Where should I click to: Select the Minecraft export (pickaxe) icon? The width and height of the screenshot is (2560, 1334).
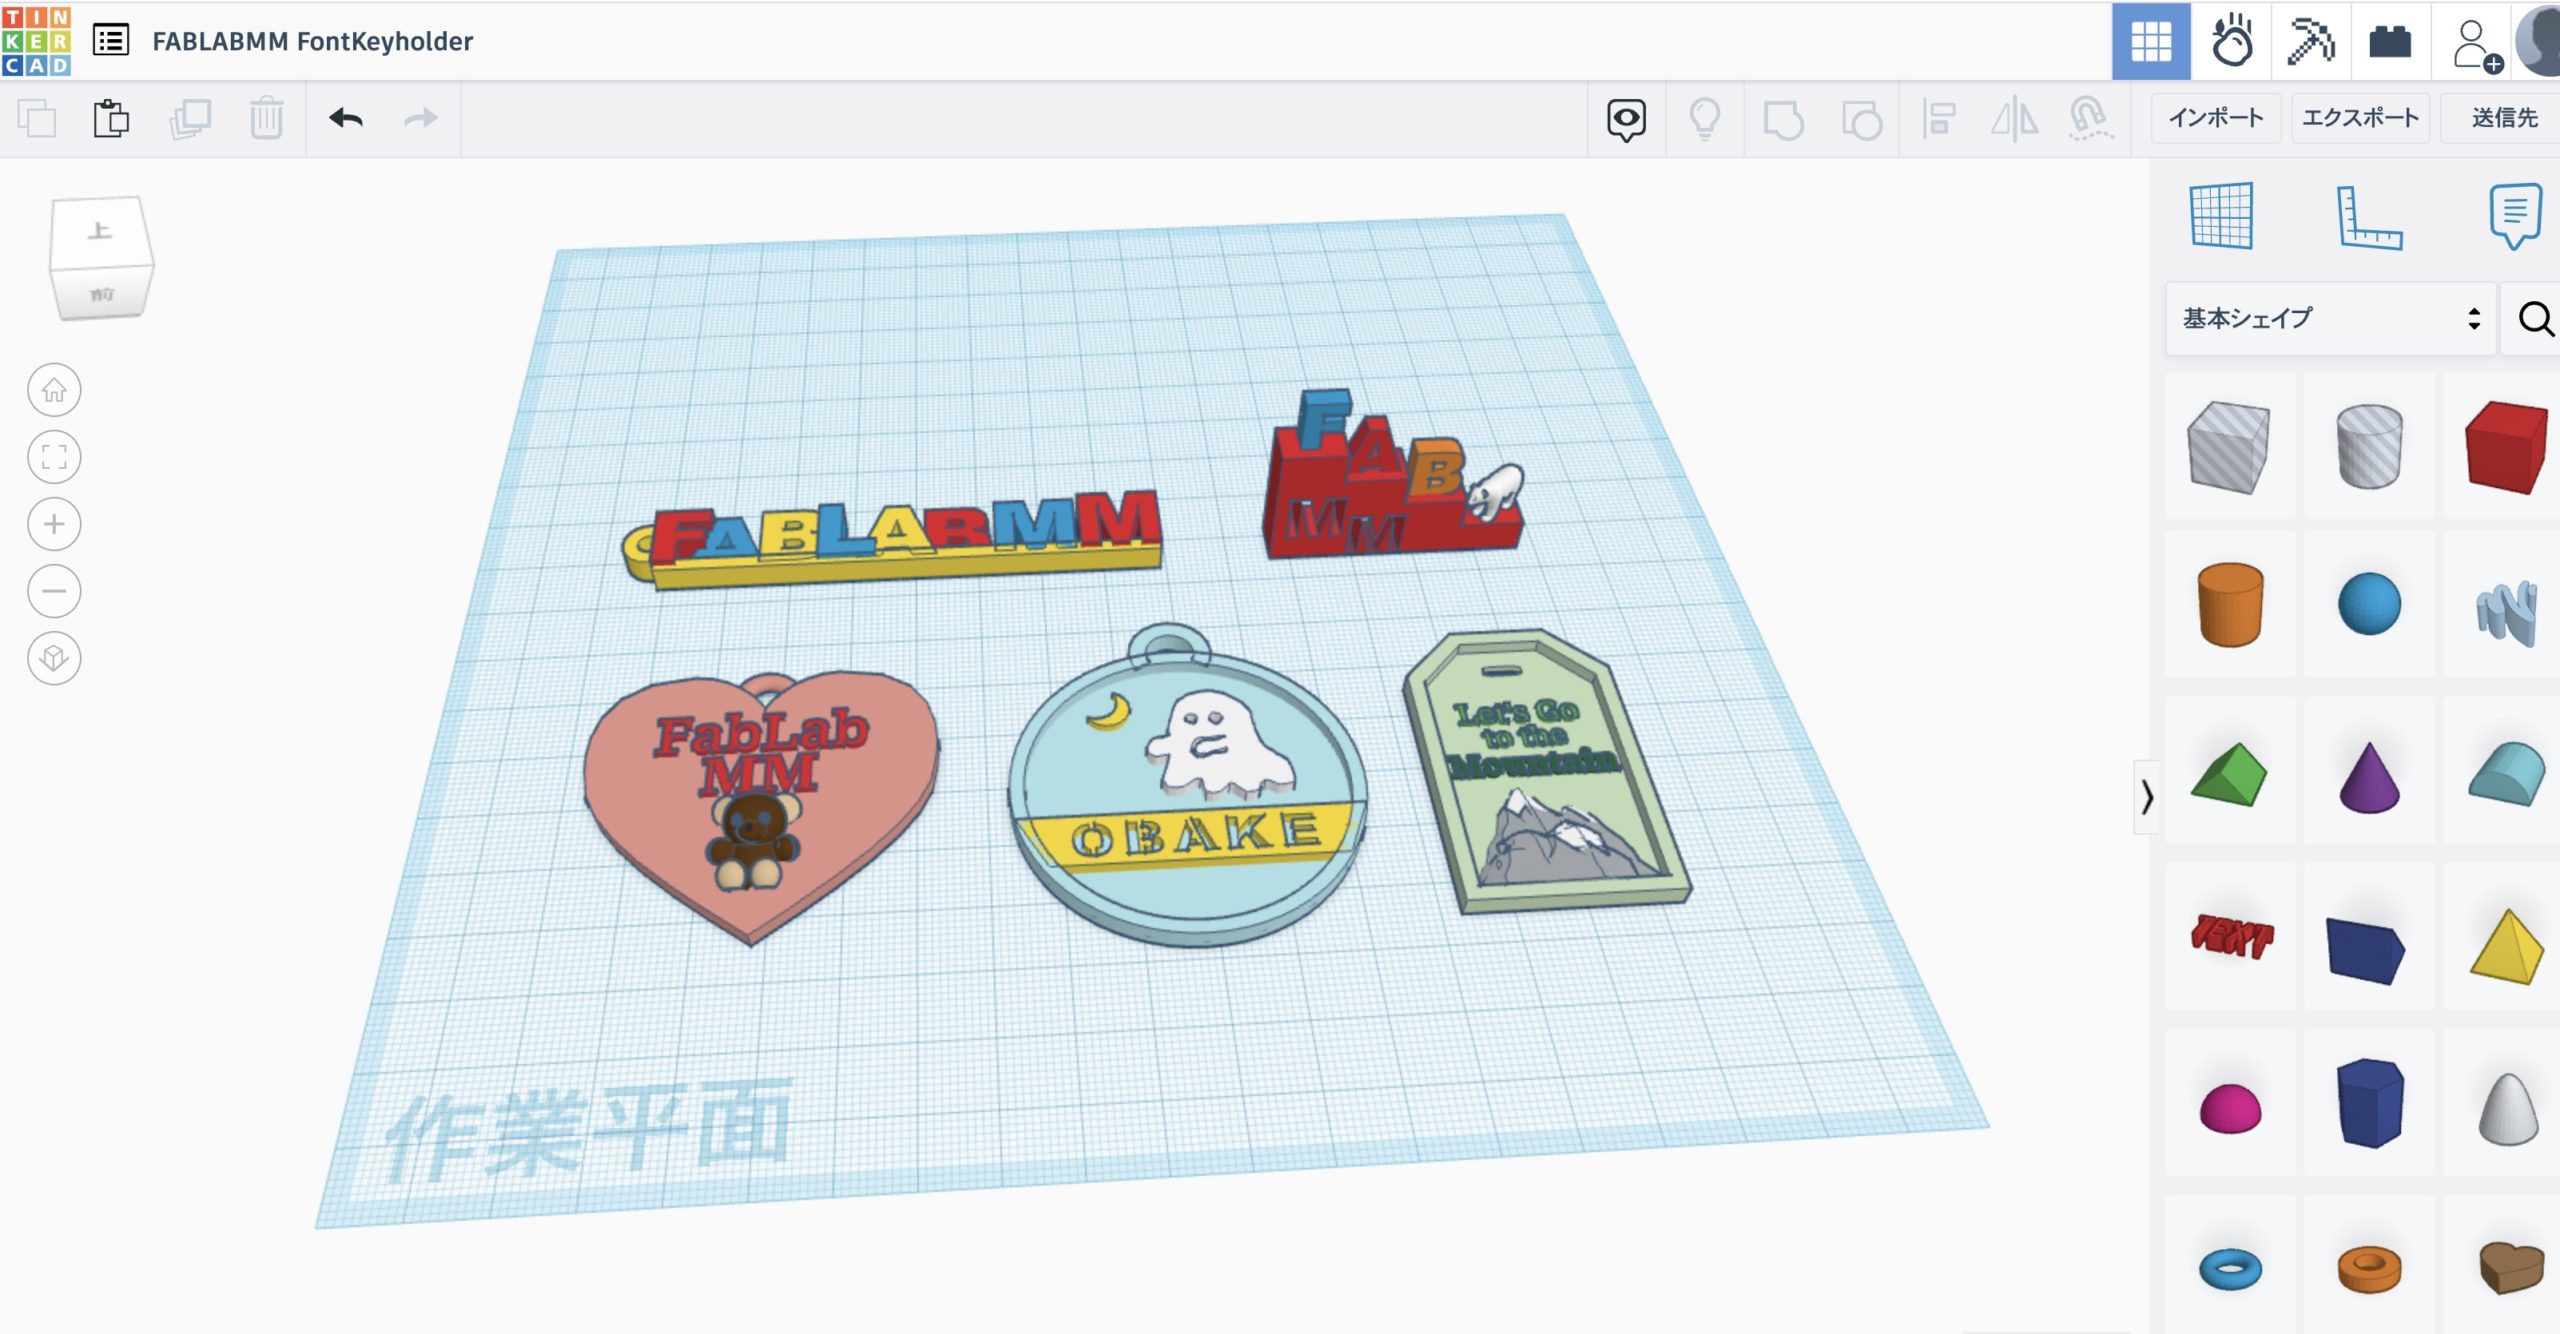[2313, 41]
